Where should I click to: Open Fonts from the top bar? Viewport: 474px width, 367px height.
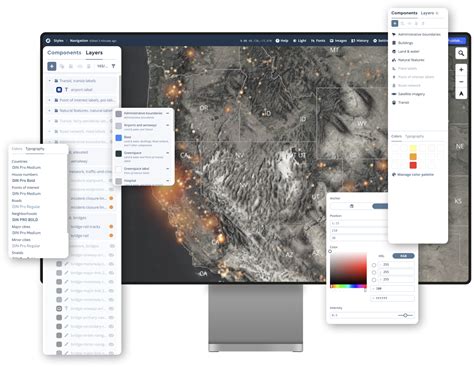pos(318,41)
